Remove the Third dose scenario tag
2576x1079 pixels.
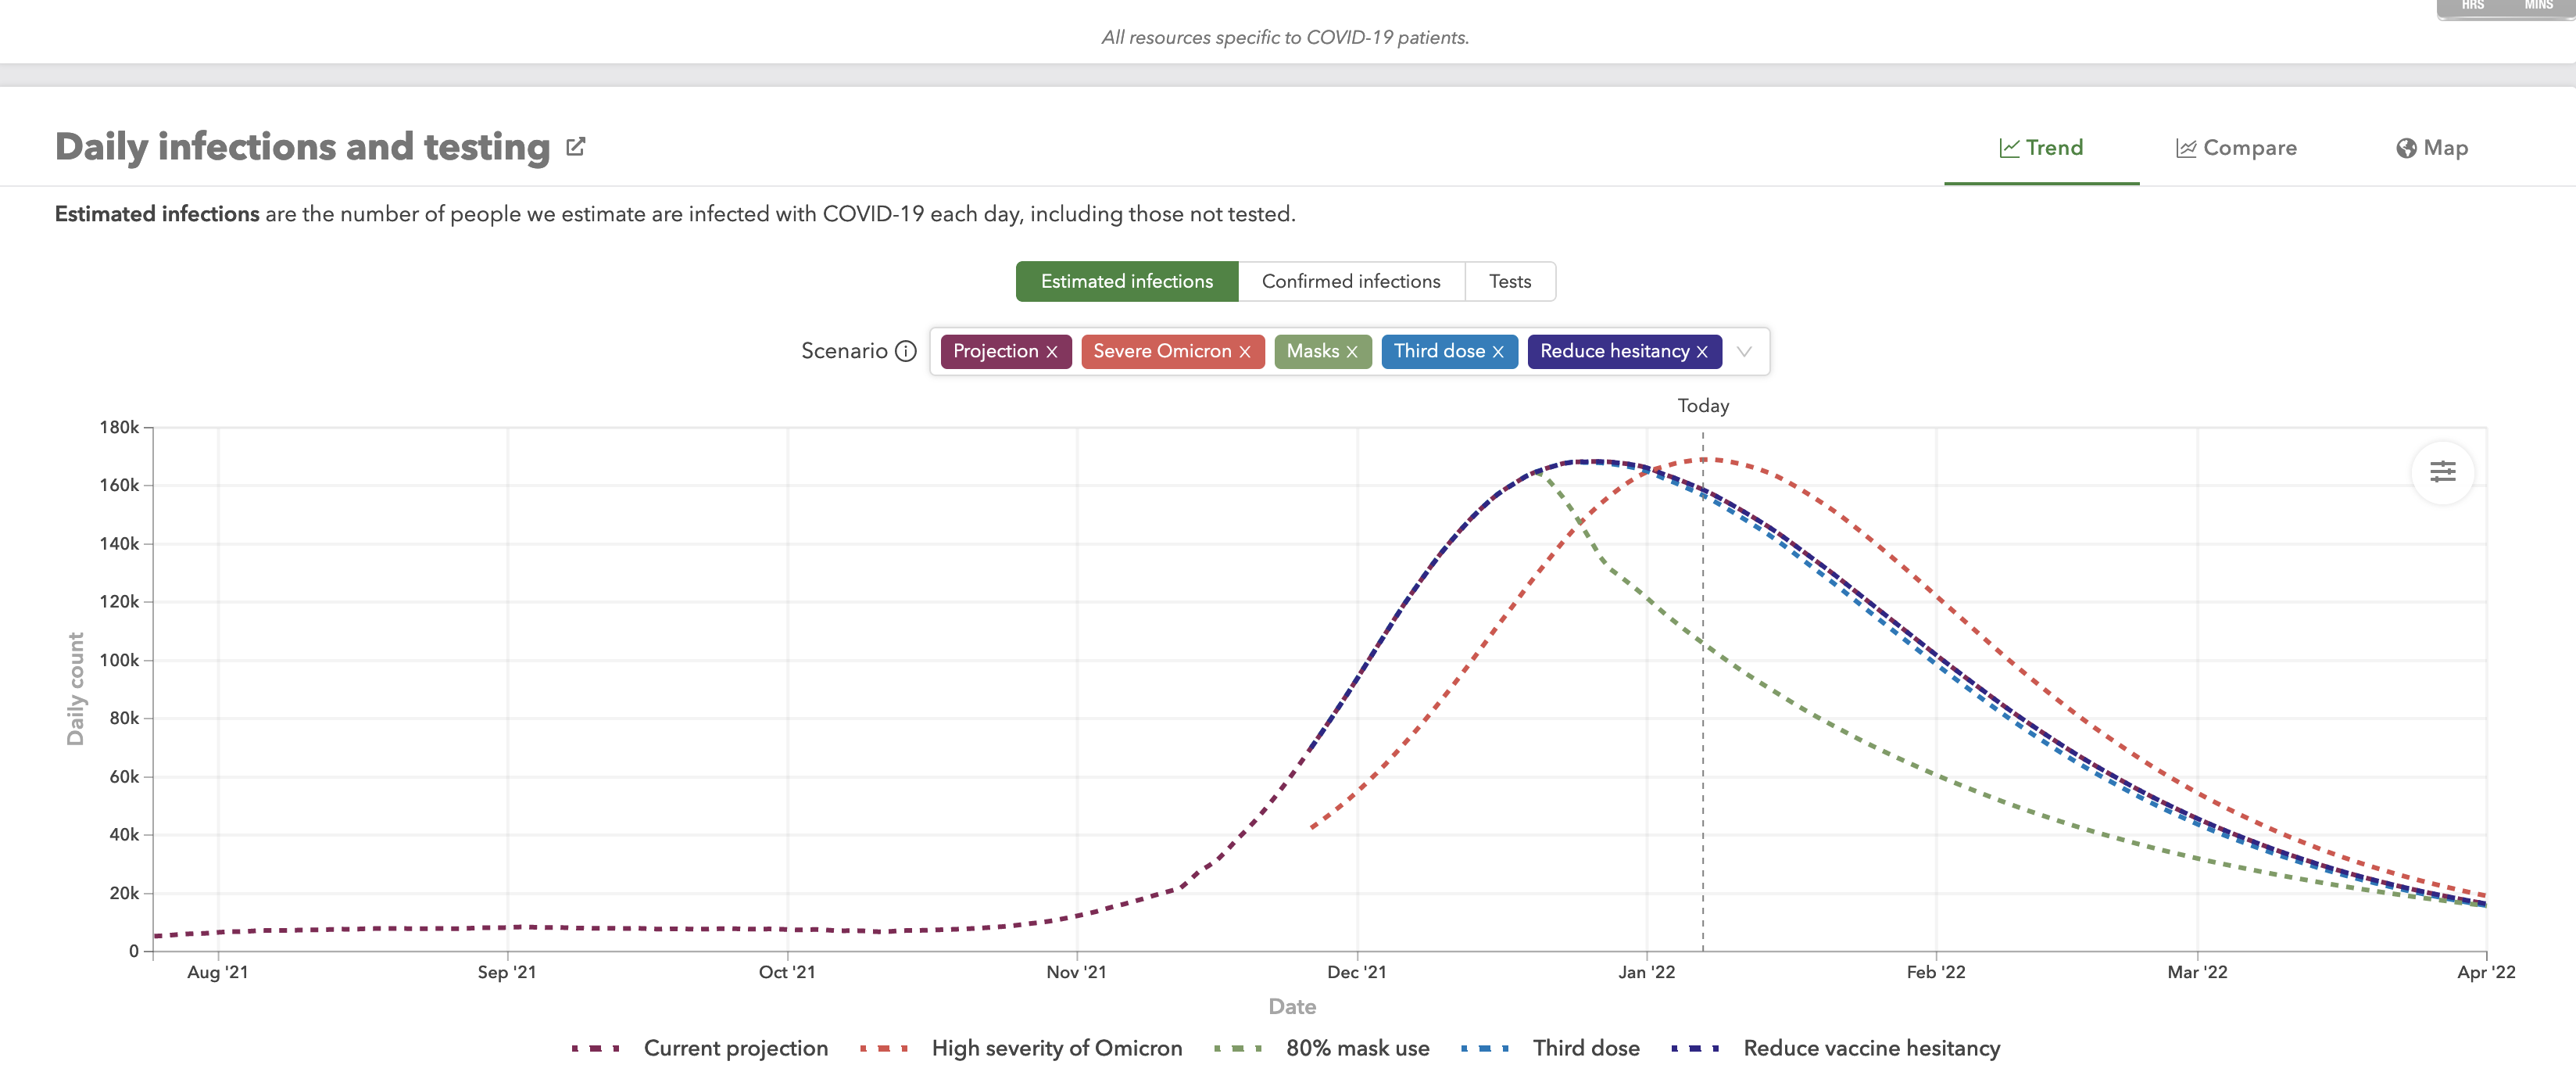click(1498, 352)
